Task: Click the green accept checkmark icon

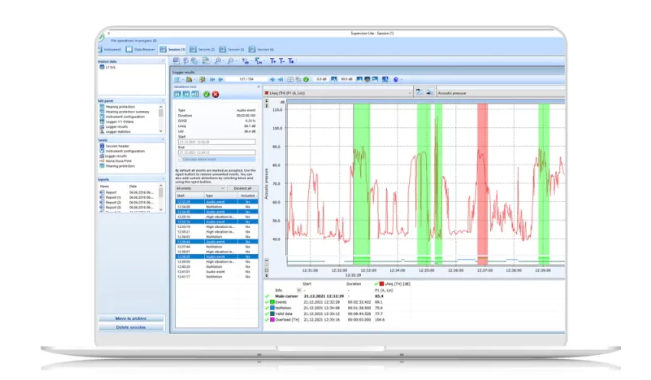Action: coord(206,94)
